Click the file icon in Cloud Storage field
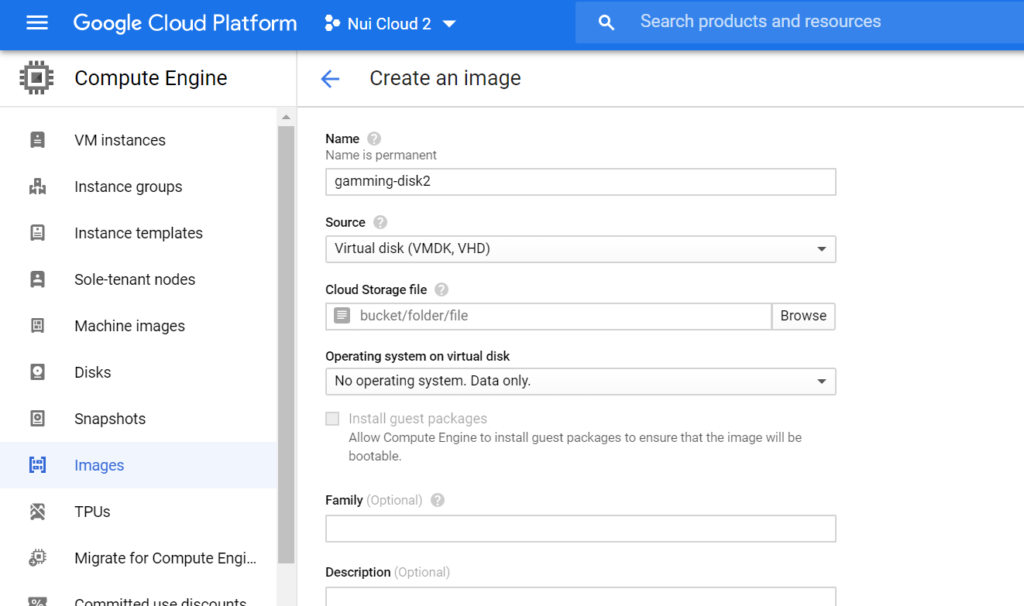The image size is (1024, 606). point(342,315)
